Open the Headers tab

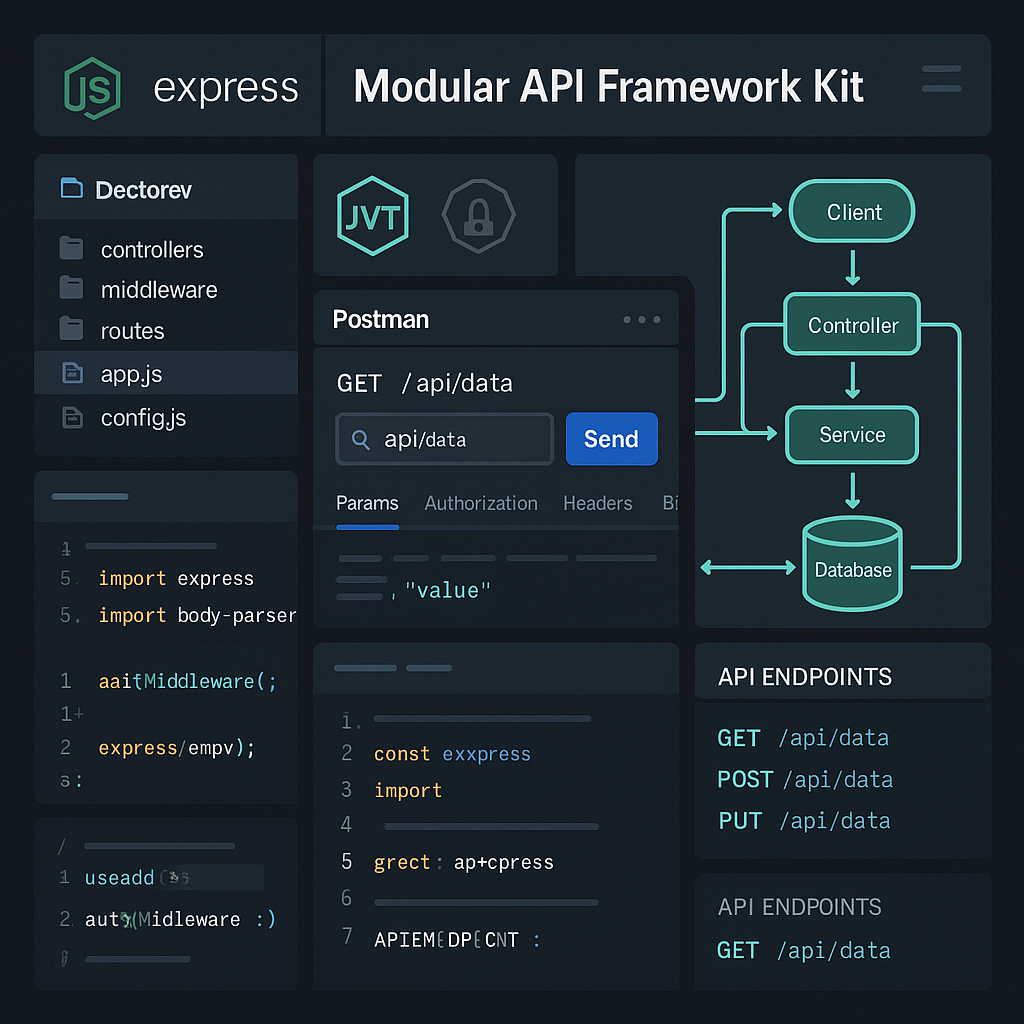tap(598, 503)
